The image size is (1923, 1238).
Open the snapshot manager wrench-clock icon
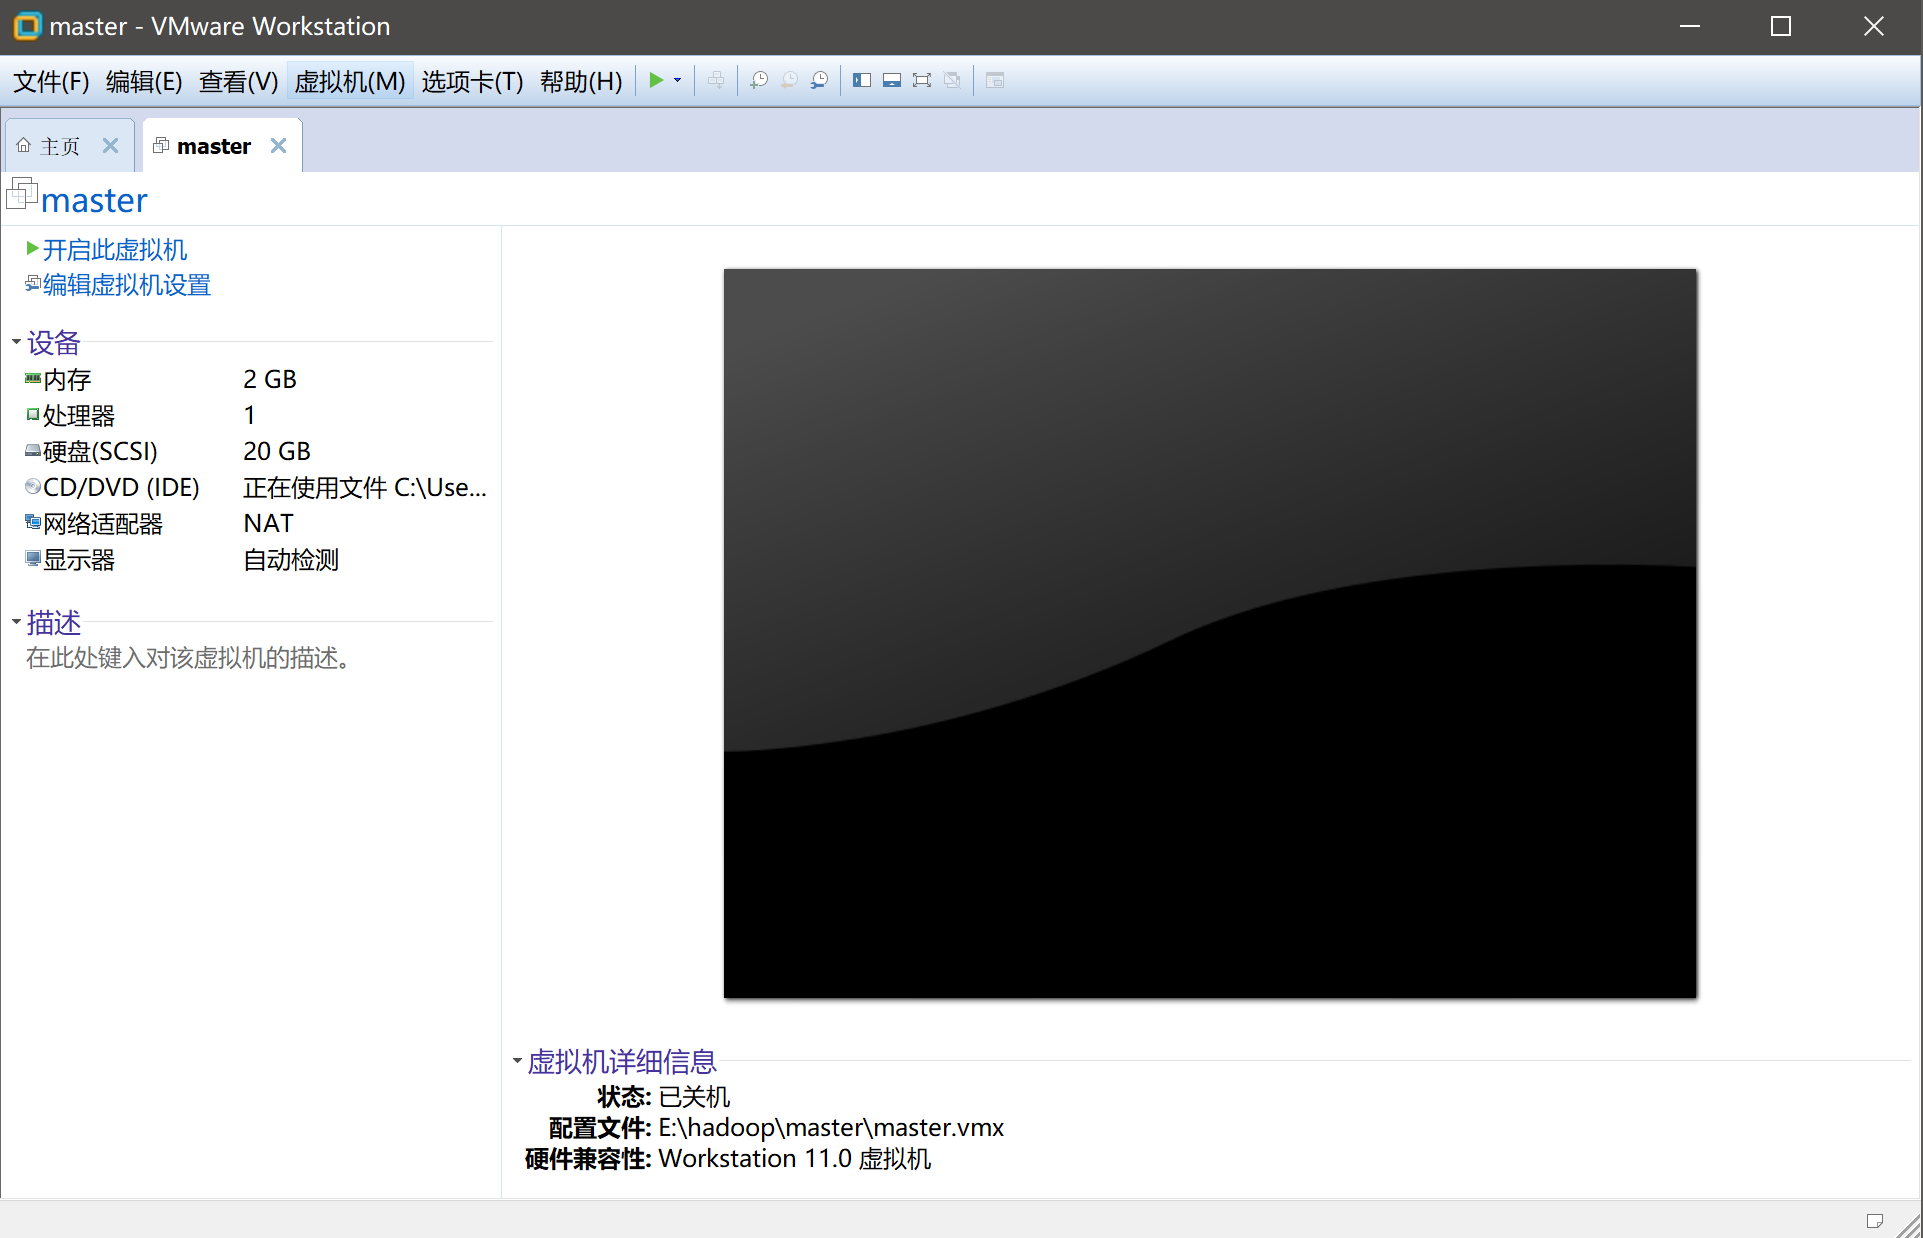819,80
